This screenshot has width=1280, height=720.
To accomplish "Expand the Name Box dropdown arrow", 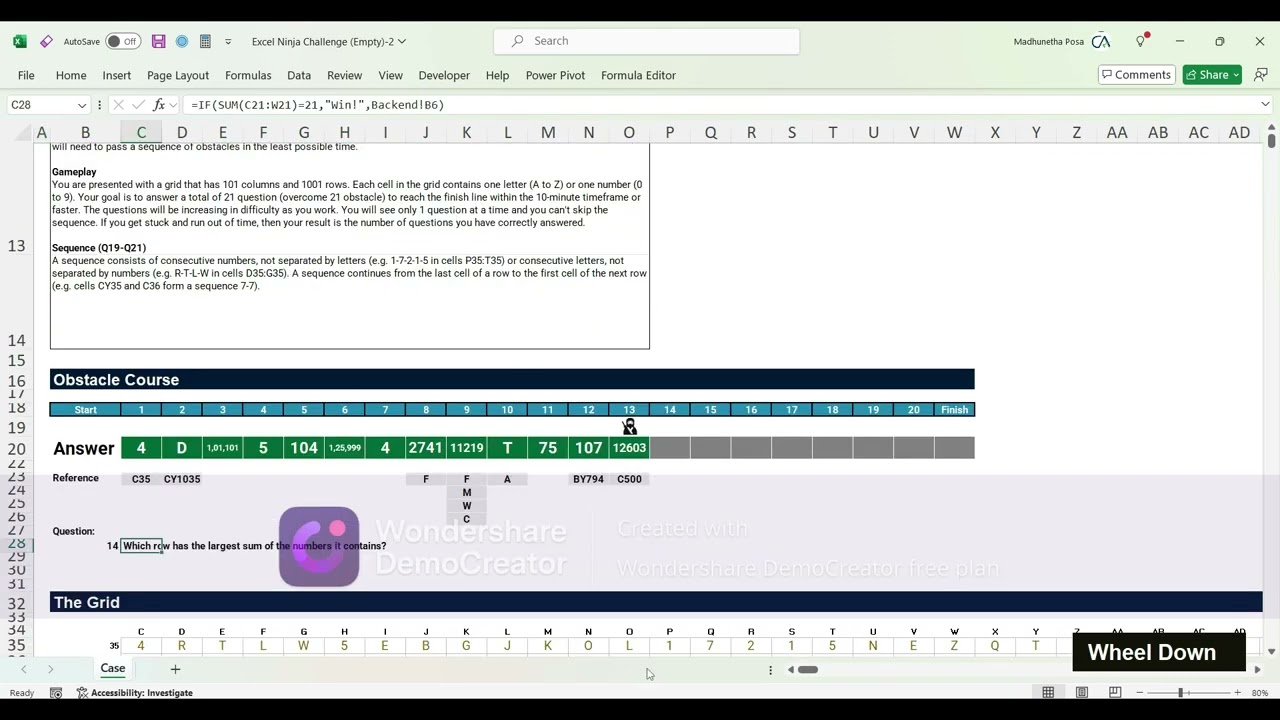I will [81, 105].
